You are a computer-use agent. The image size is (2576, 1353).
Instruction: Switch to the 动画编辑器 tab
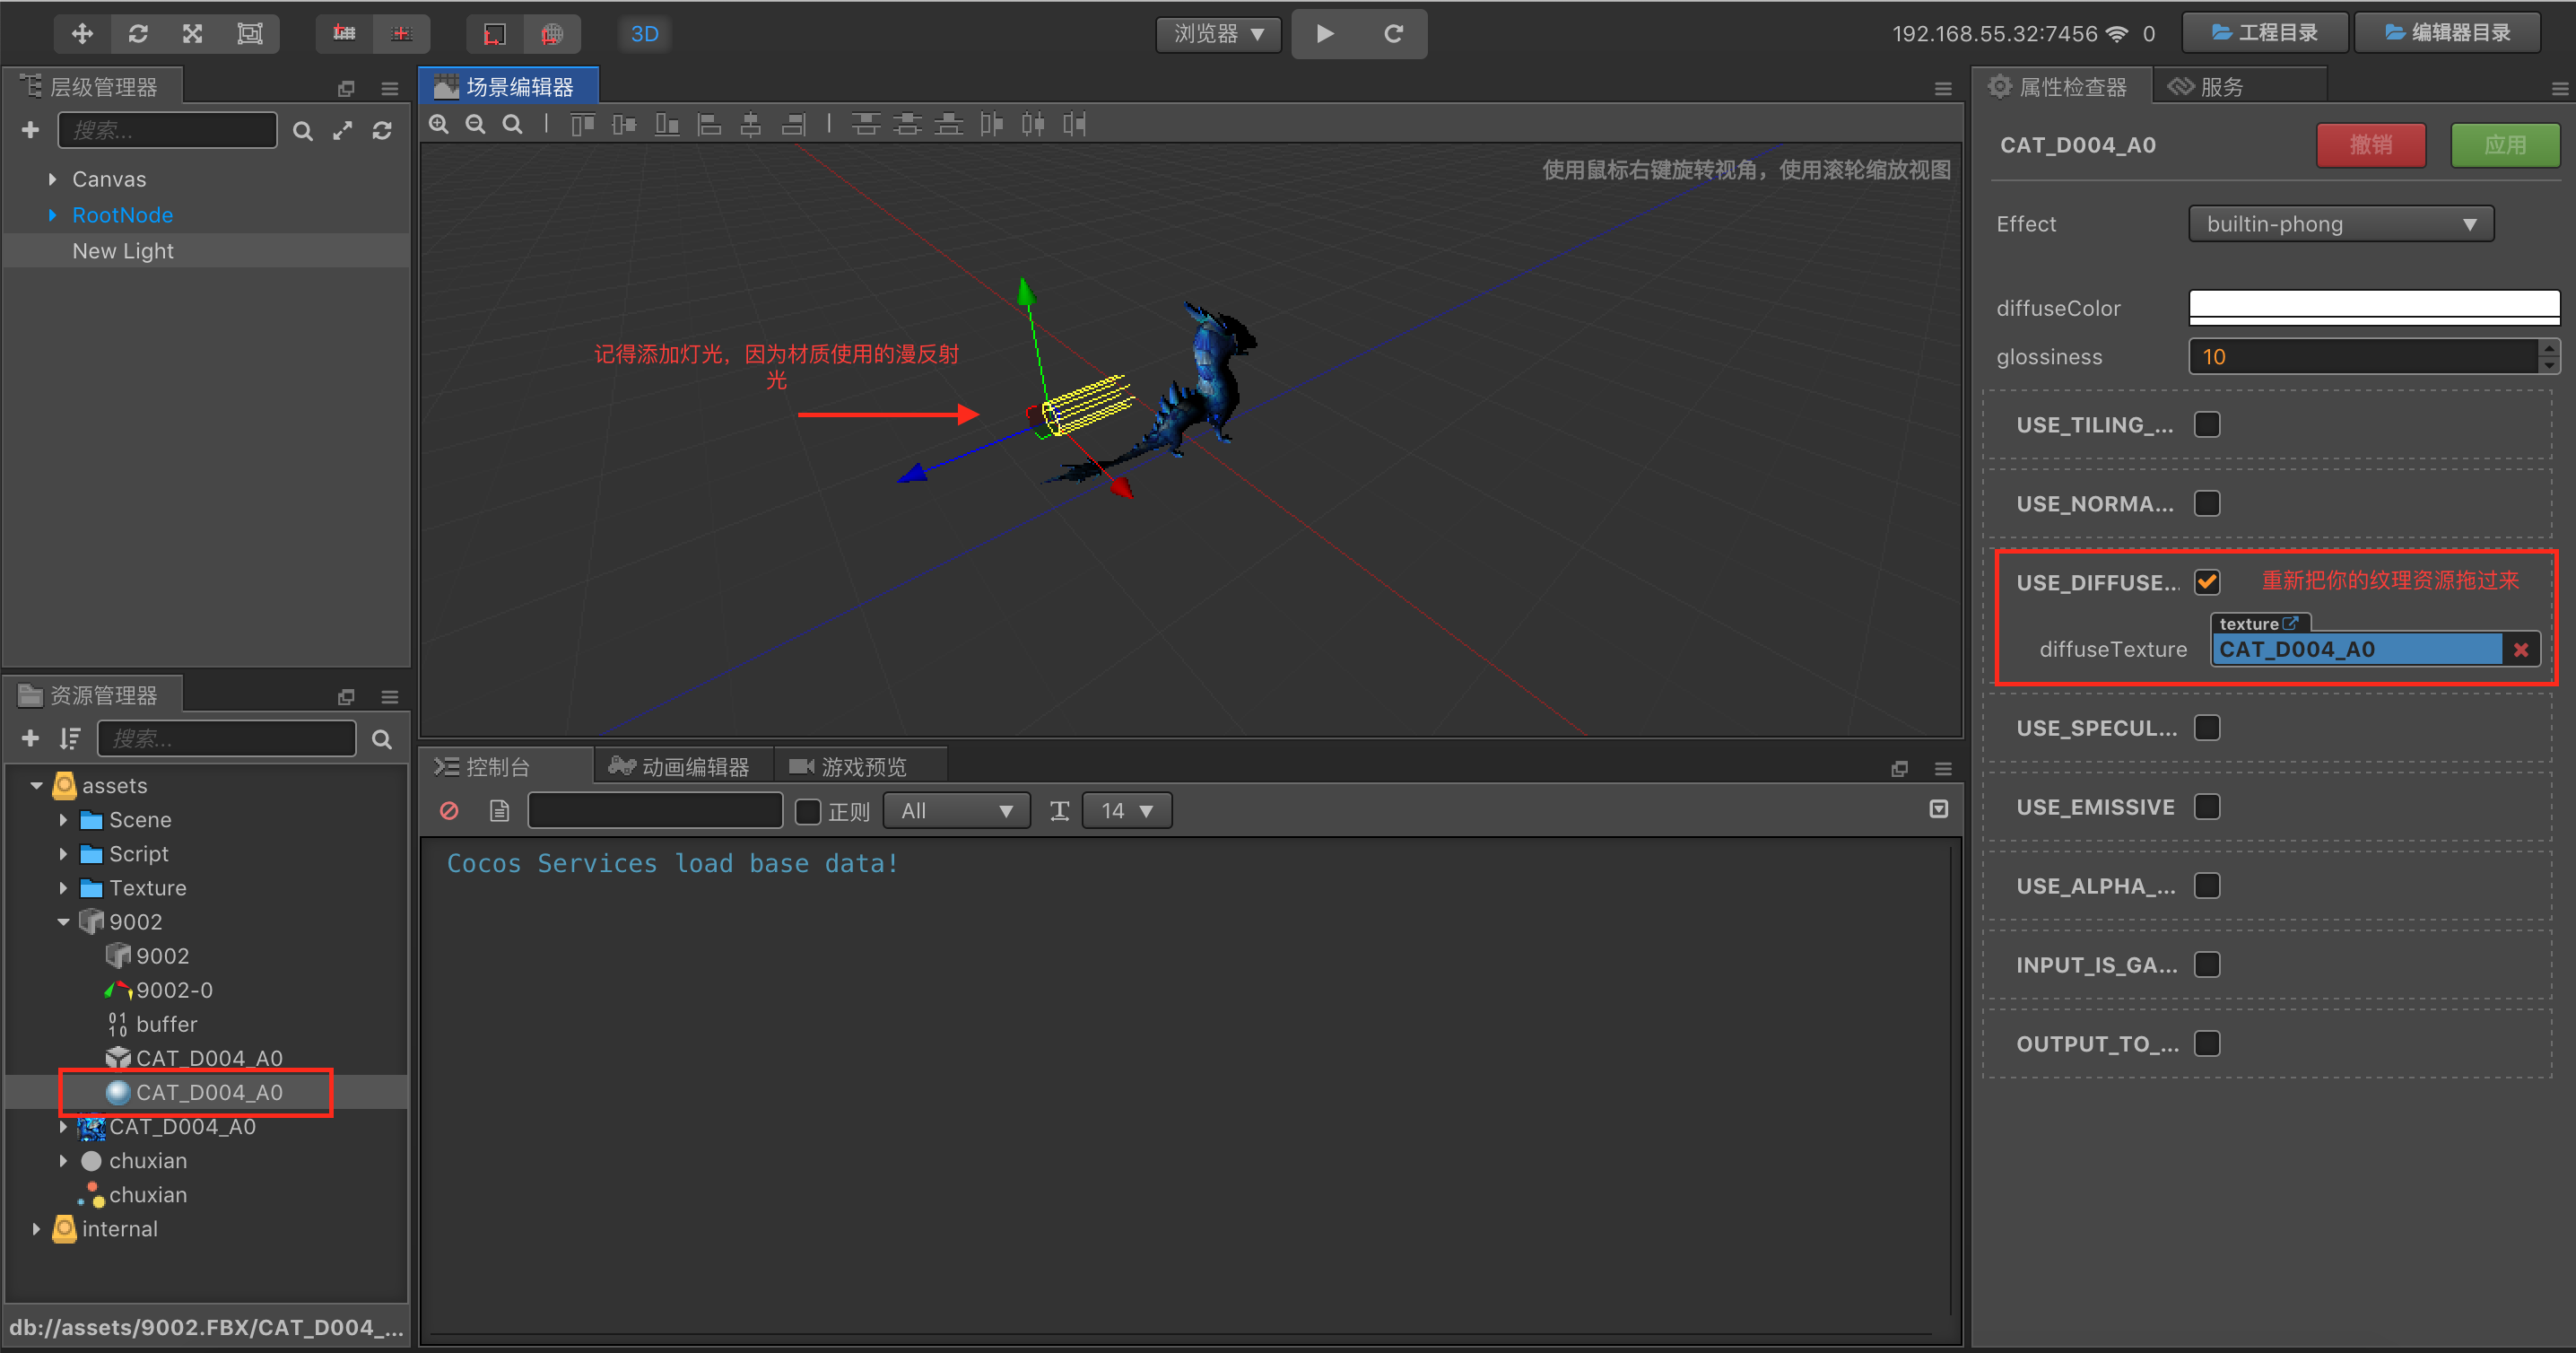coord(682,767)
